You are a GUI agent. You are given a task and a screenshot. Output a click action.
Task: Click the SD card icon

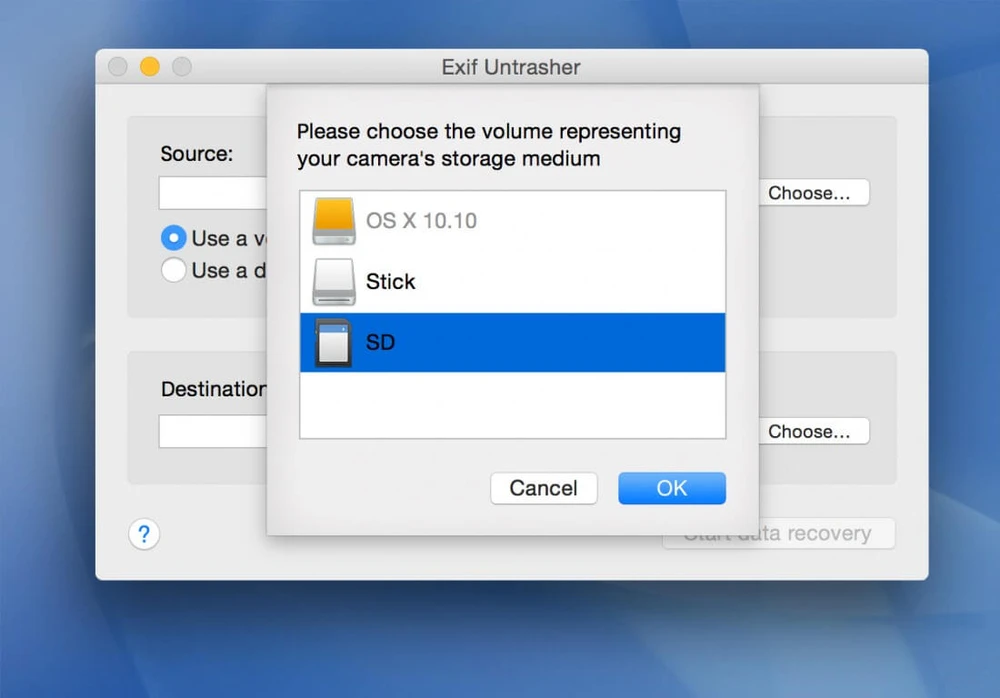[333, 343]
